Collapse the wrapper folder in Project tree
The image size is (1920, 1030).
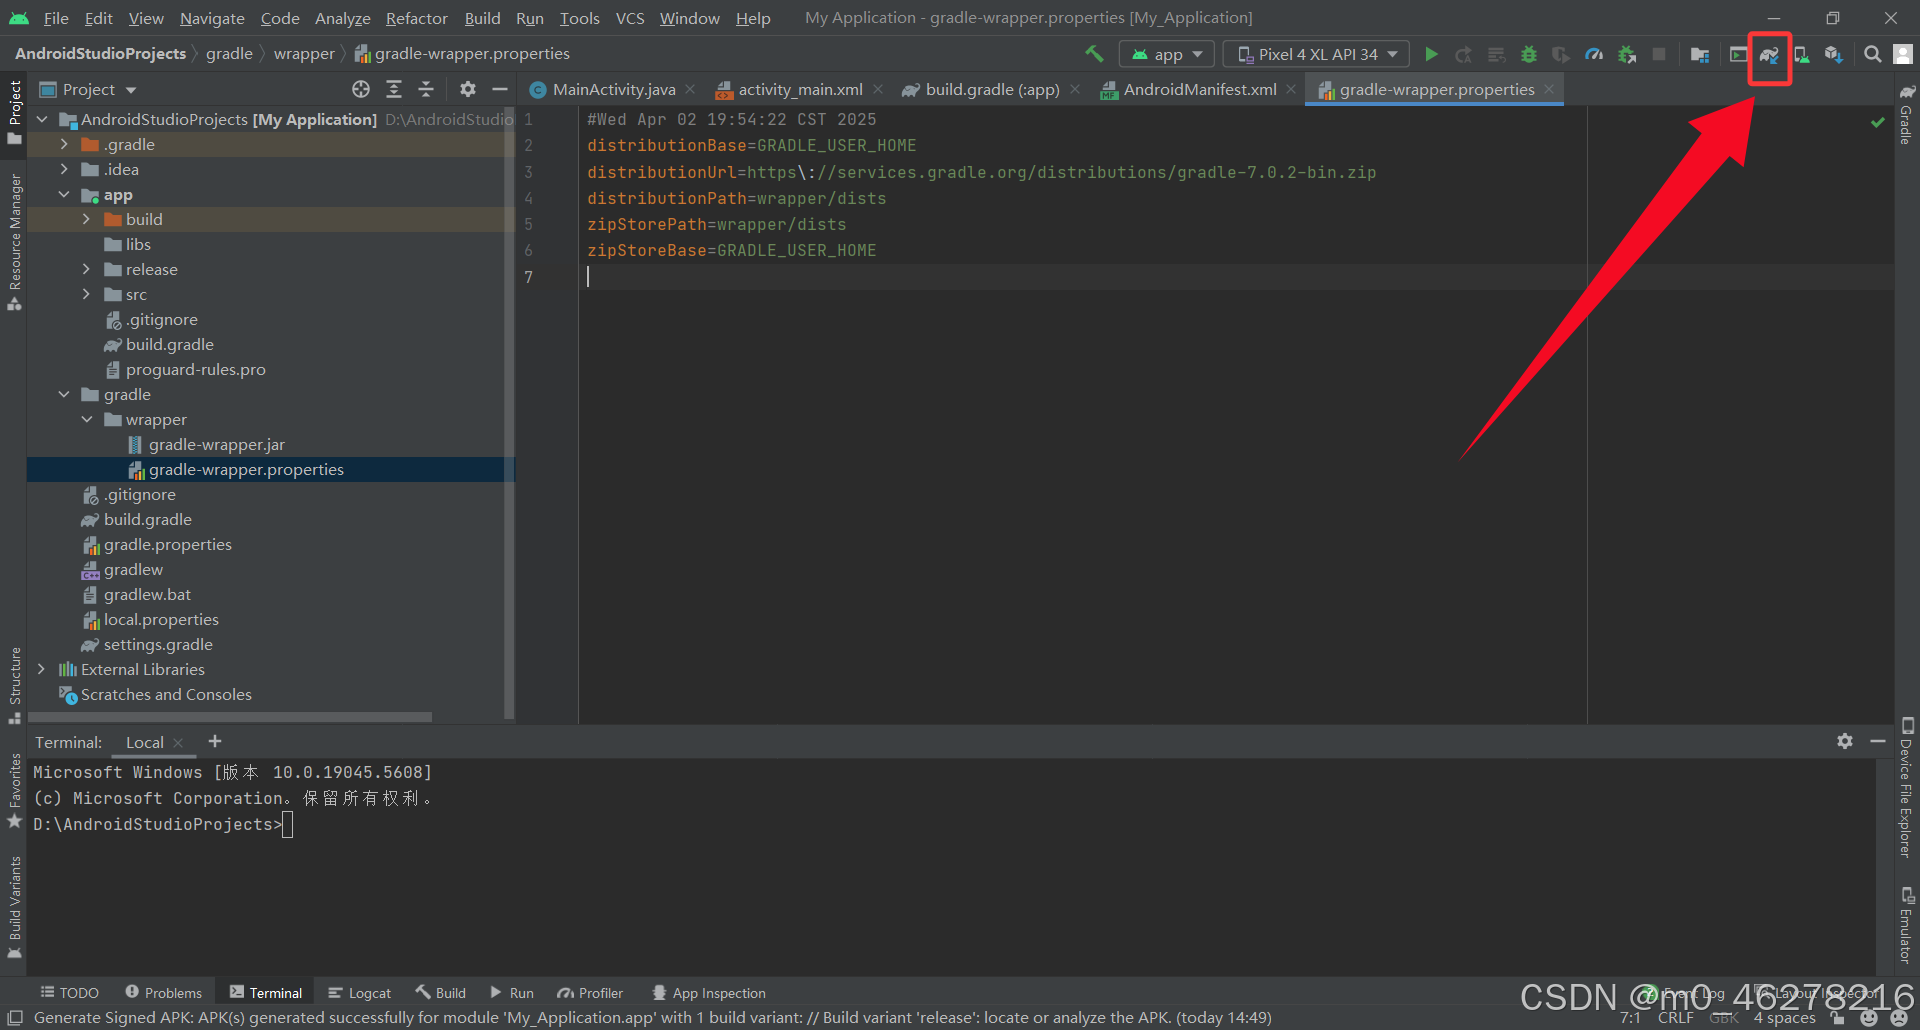point(86,419)
